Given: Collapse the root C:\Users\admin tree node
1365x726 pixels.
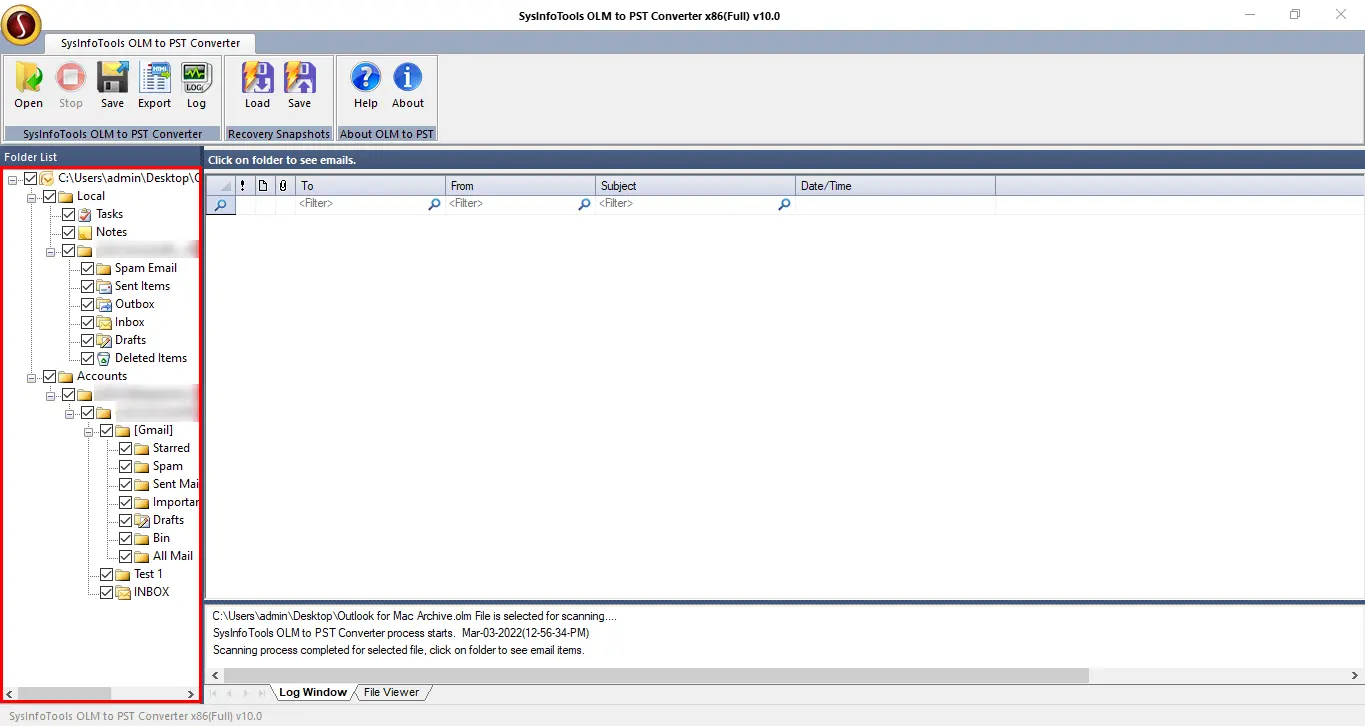Looking at the screenshot, I should pos(13,178).
